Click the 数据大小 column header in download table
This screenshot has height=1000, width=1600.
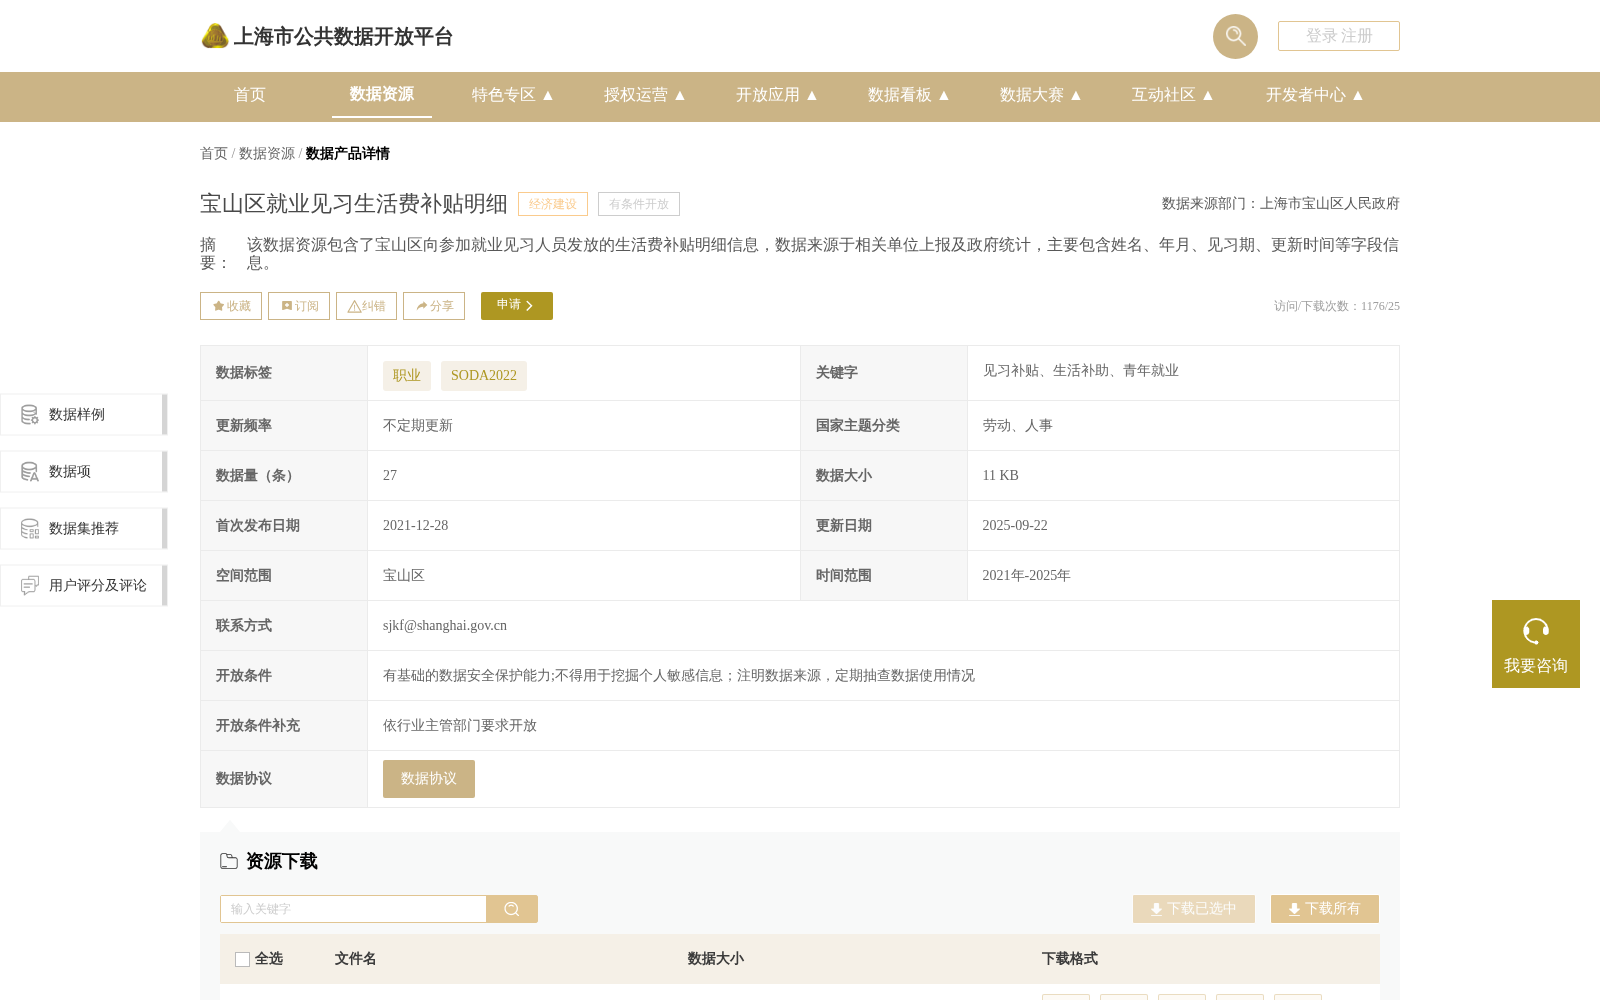[x=716, y=959]
